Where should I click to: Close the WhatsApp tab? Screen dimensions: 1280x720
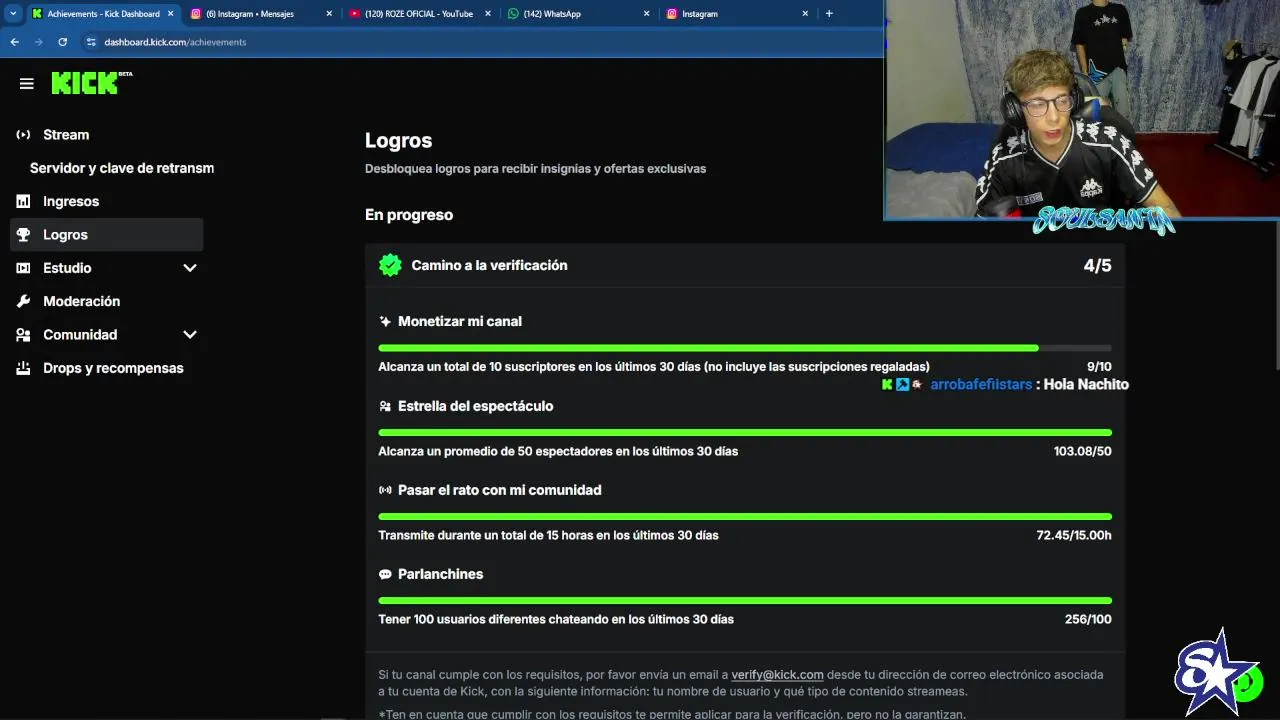click(646, 14)
